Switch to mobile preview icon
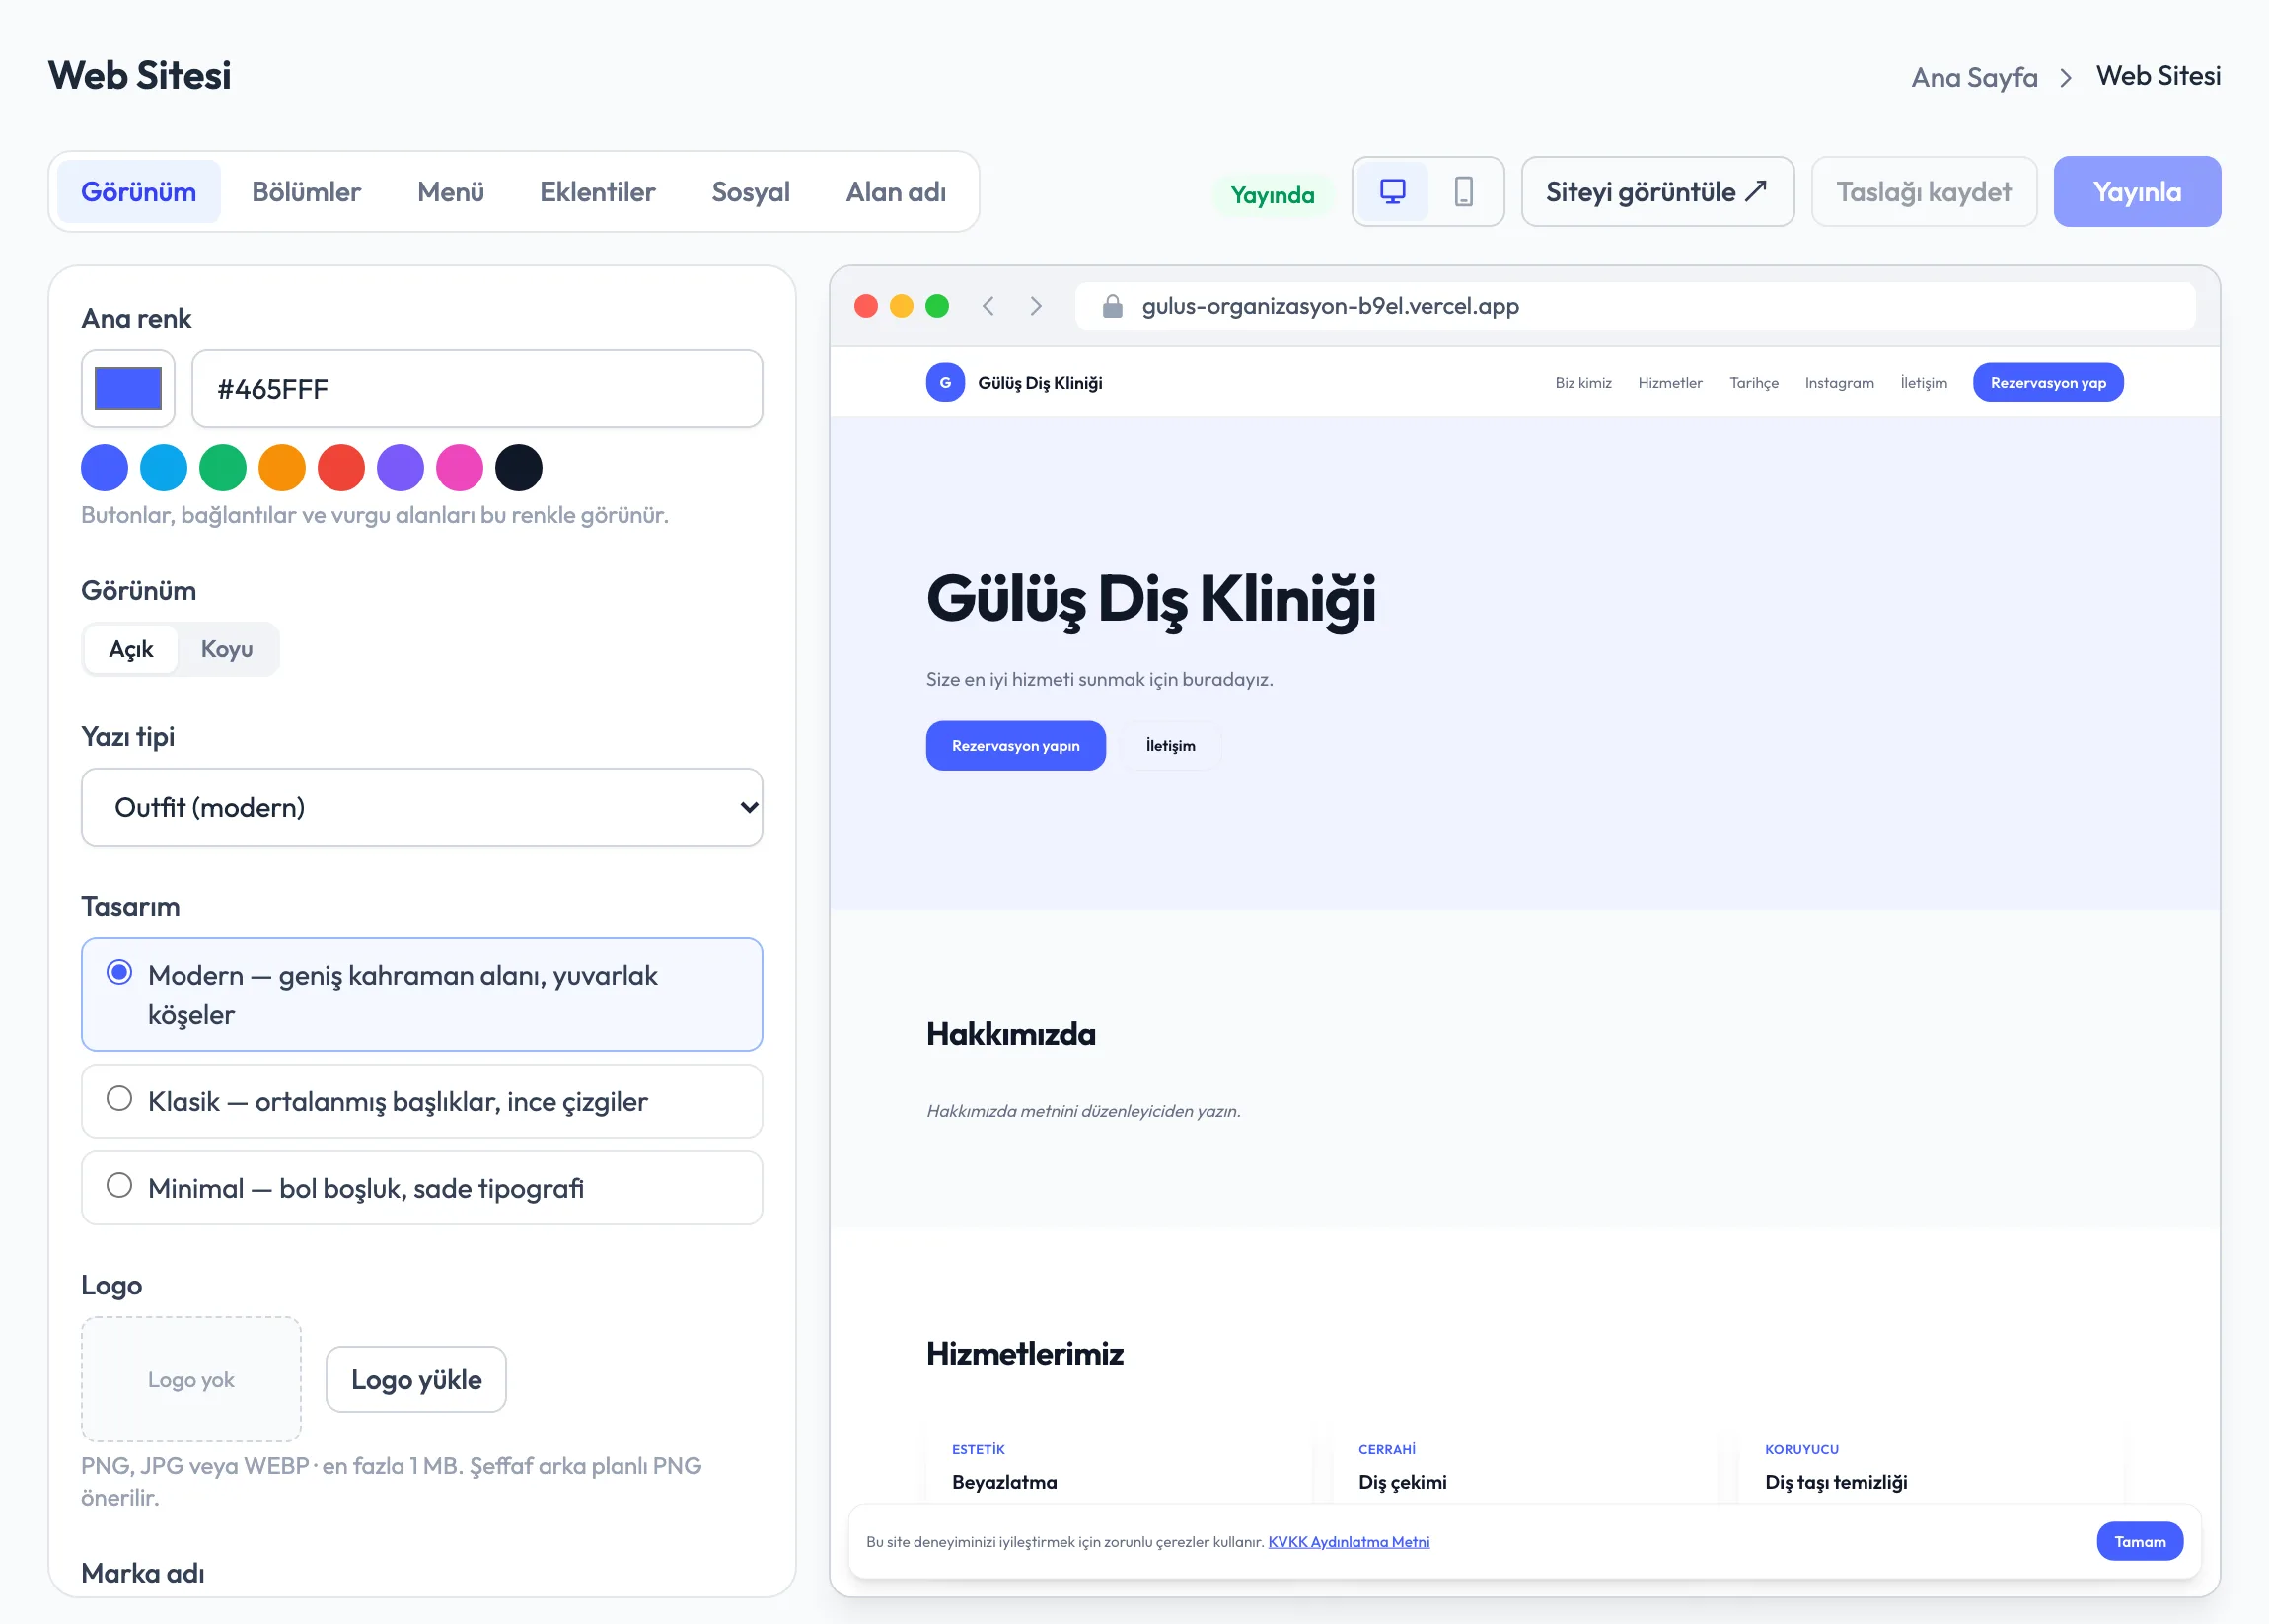This screenshot has width=2269, height=1624. click(x=1463, y=191)
